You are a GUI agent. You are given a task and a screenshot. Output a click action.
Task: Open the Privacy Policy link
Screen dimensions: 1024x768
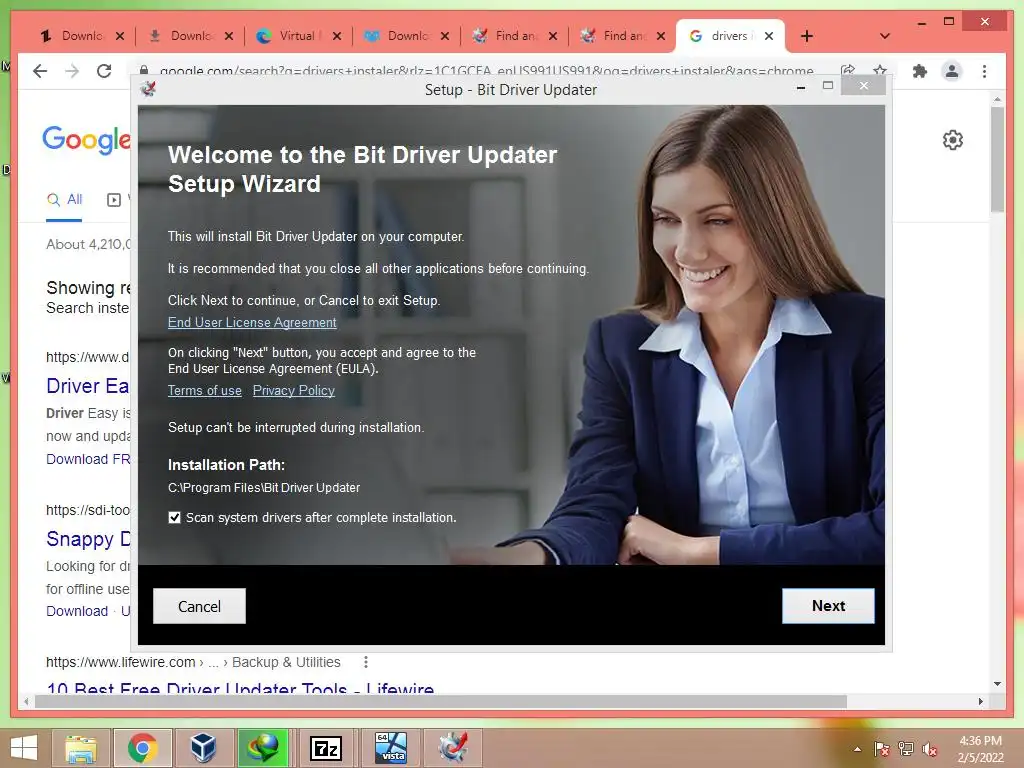coord(294,391)
